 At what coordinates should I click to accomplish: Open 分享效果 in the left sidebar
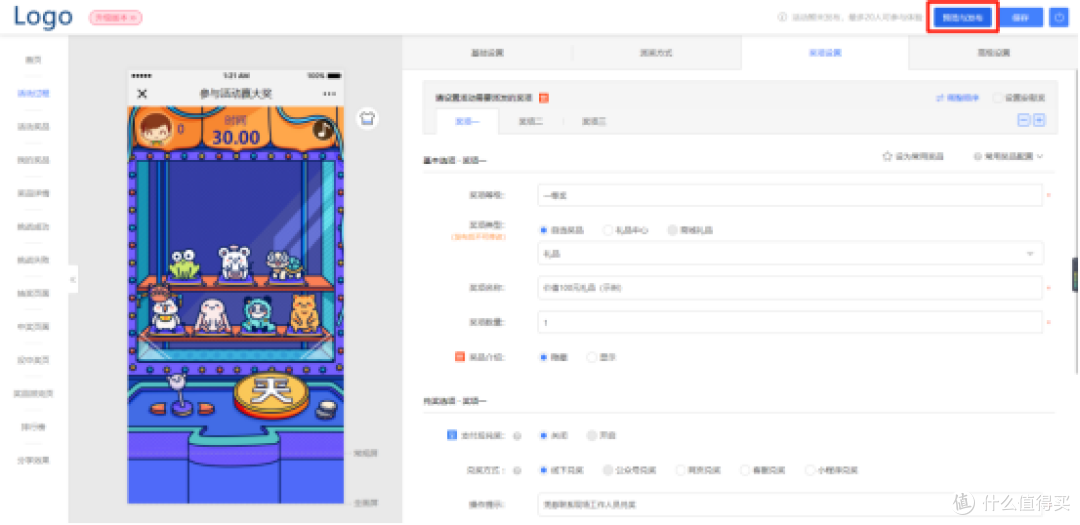tap(34, 460)
